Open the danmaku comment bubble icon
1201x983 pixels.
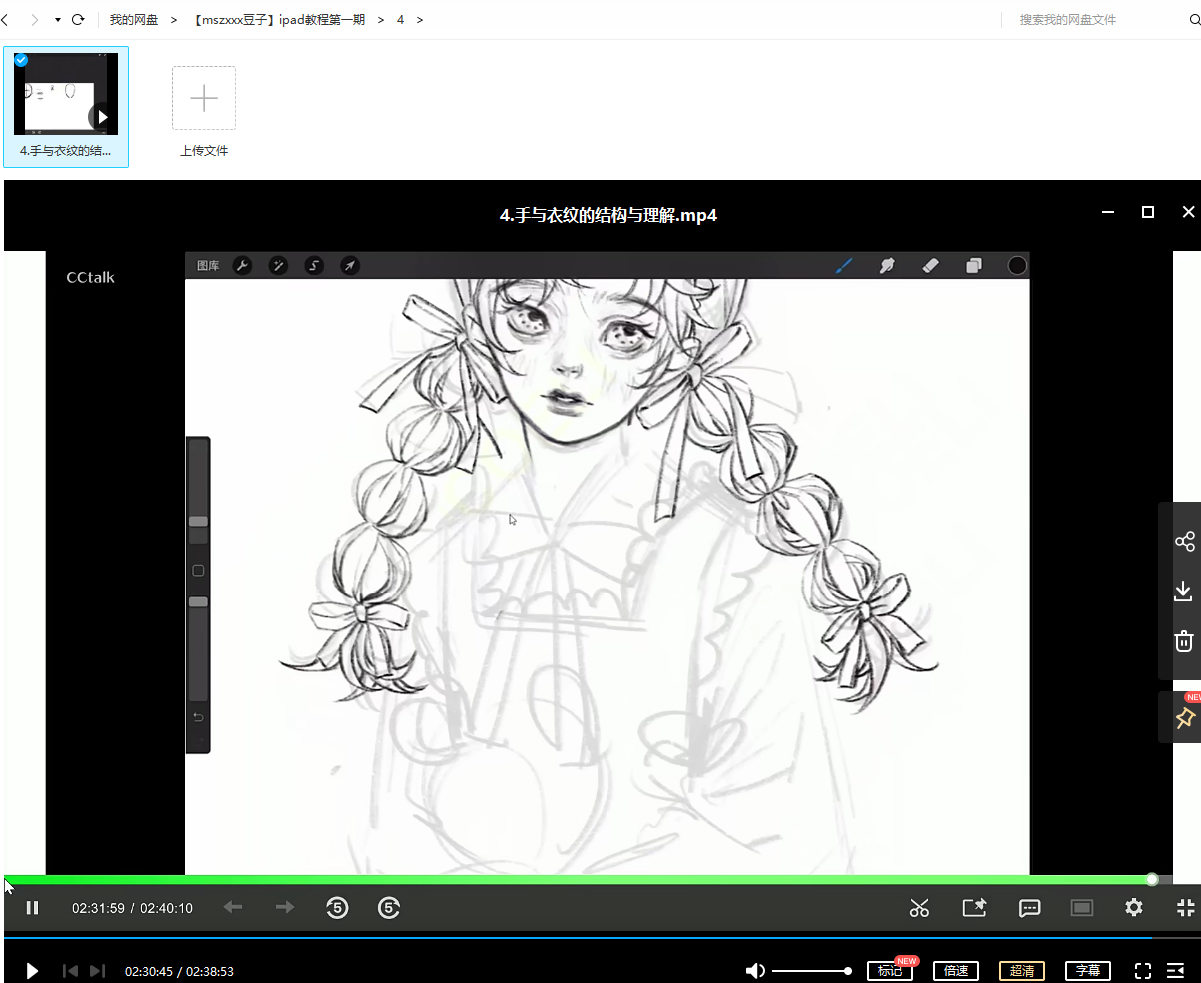coord(1029,908)
